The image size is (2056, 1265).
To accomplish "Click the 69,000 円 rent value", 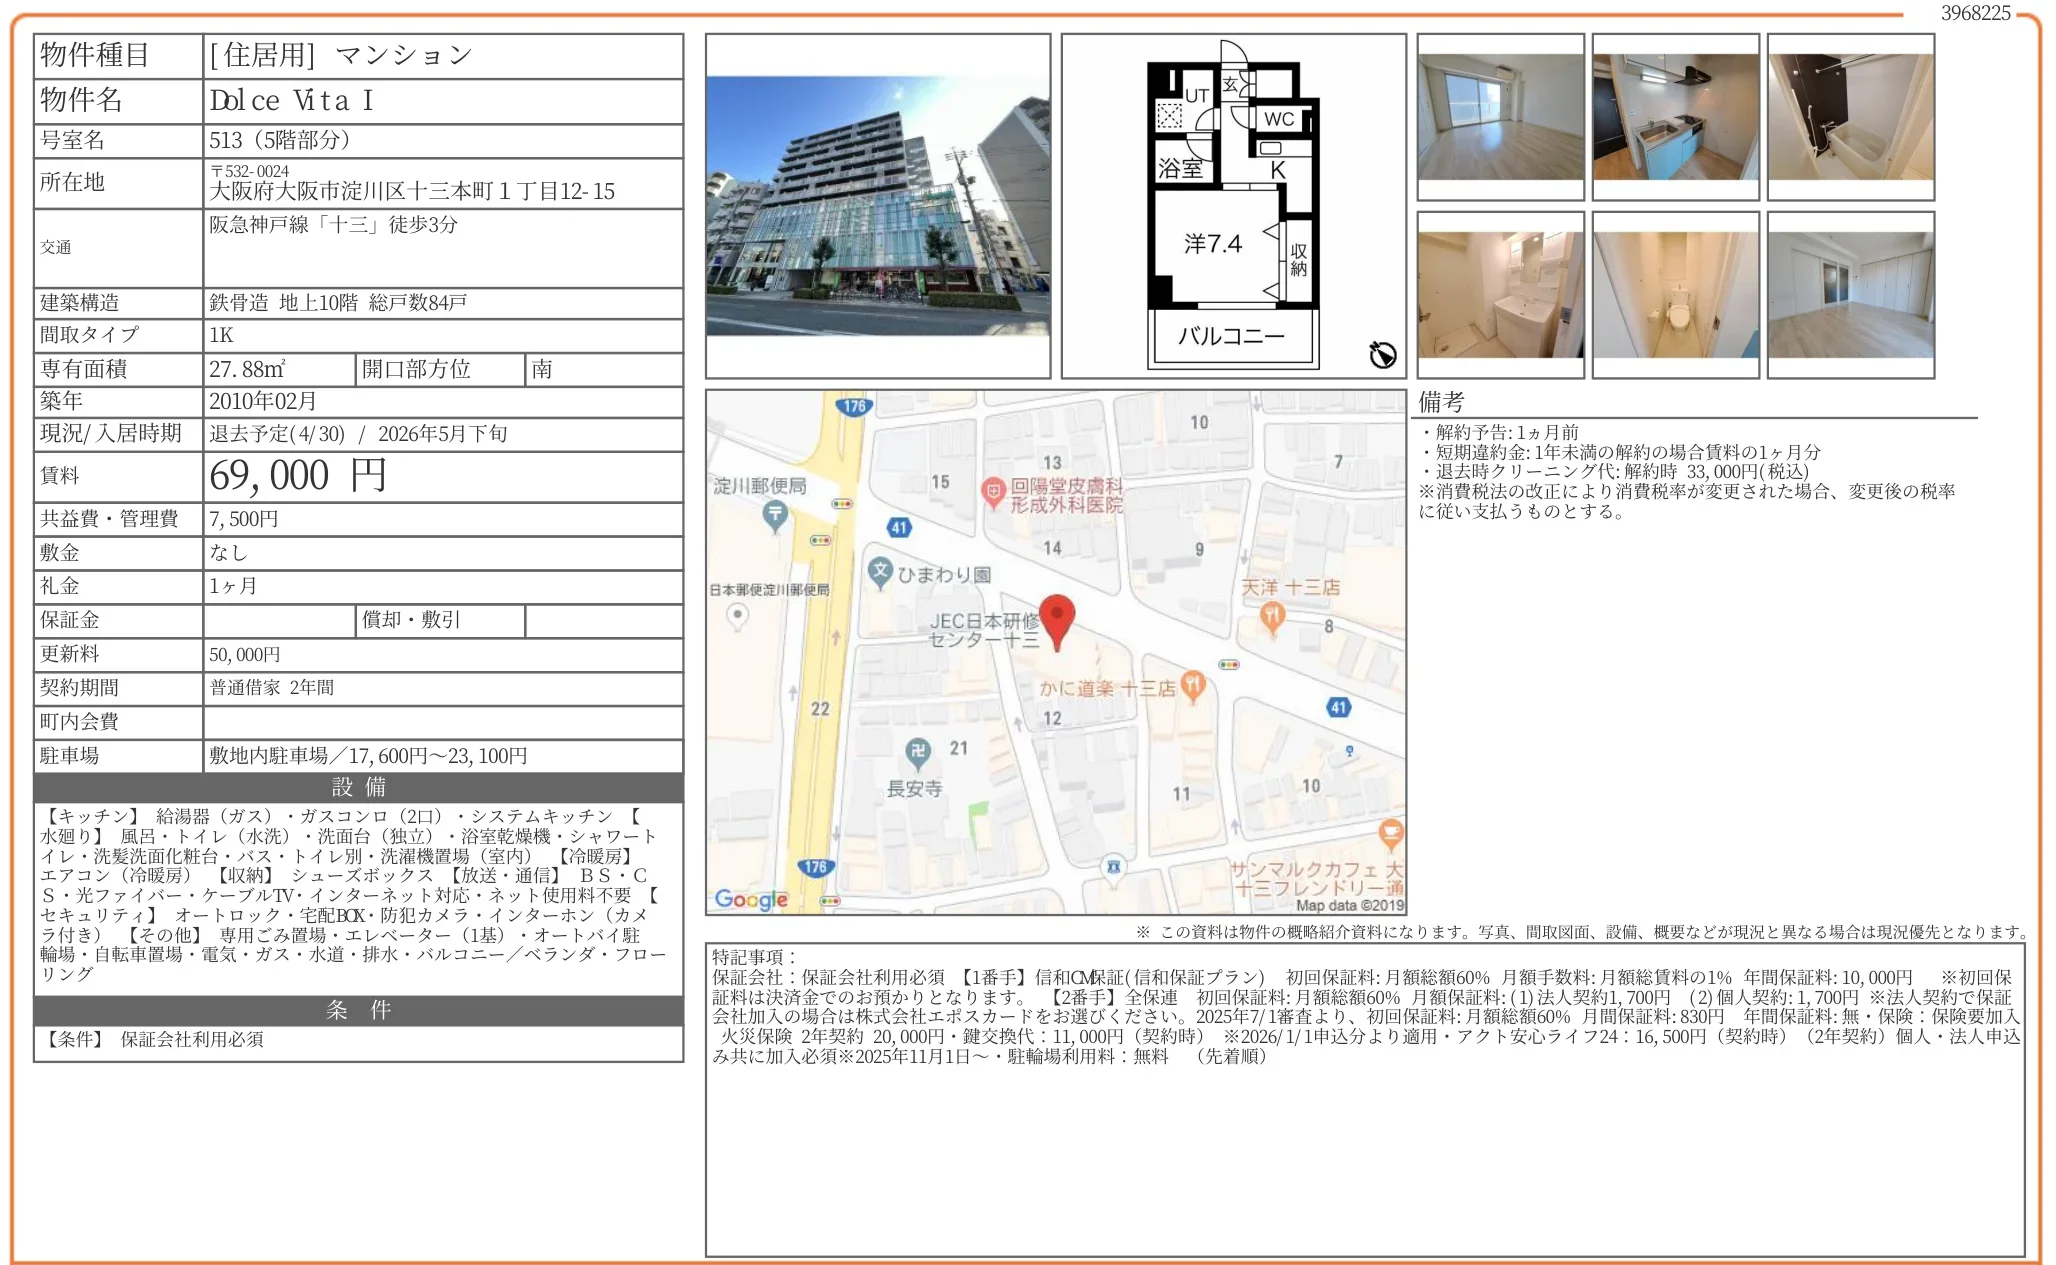I will pos(298,476).
